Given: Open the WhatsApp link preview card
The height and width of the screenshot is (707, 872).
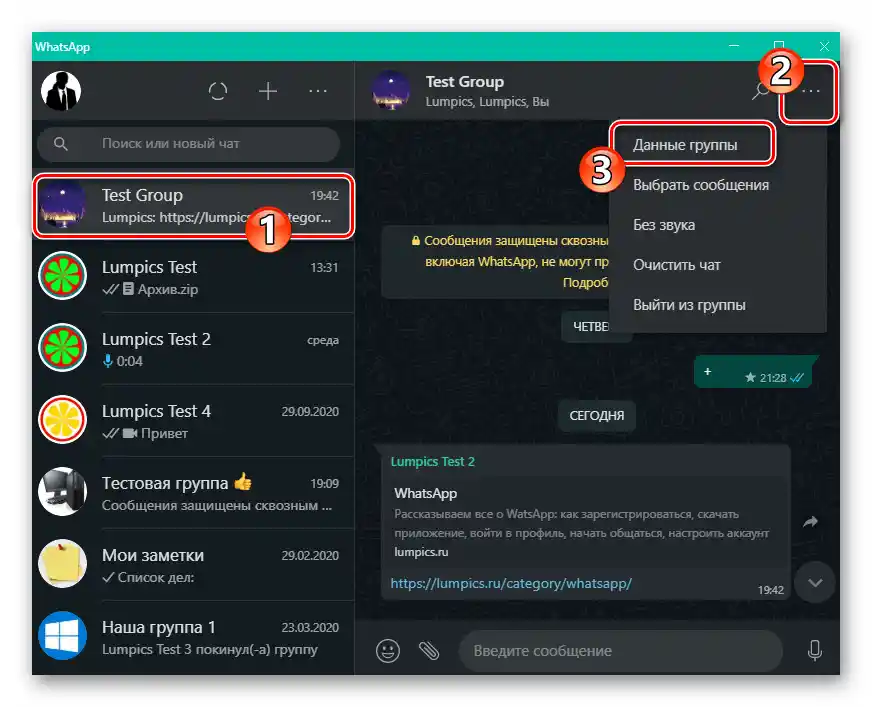Looking at the screenshot, I should [x=585, y=522].
